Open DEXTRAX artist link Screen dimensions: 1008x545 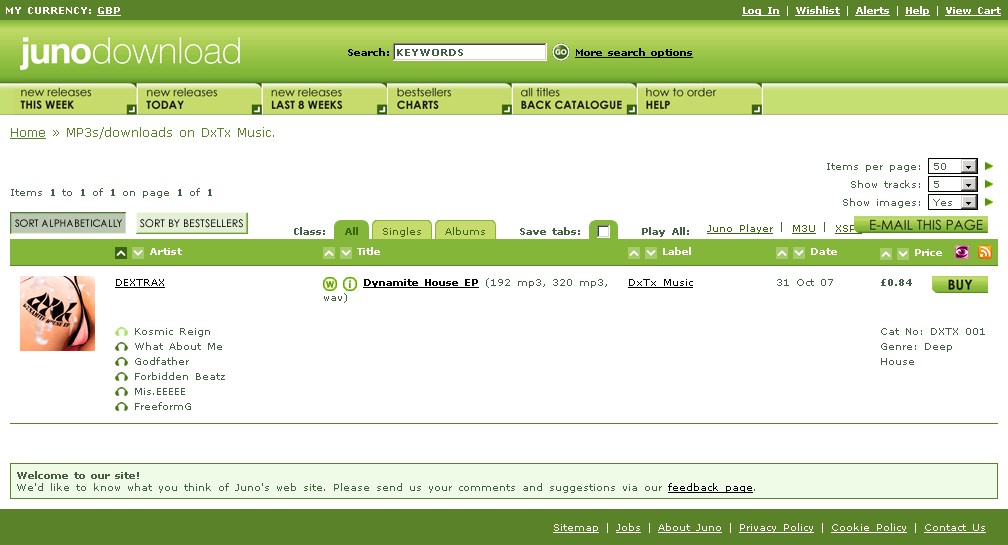(140, 283)
